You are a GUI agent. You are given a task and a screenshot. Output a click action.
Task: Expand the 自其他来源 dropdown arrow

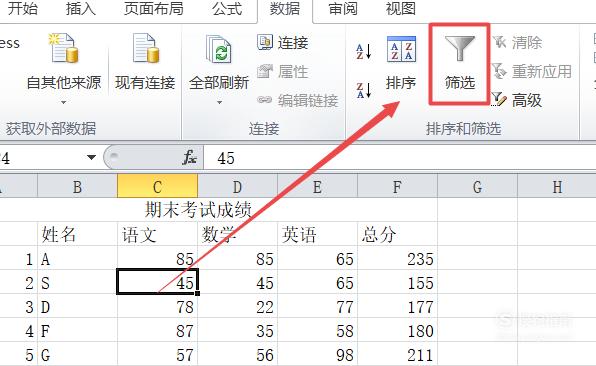(x=63, y=102)
